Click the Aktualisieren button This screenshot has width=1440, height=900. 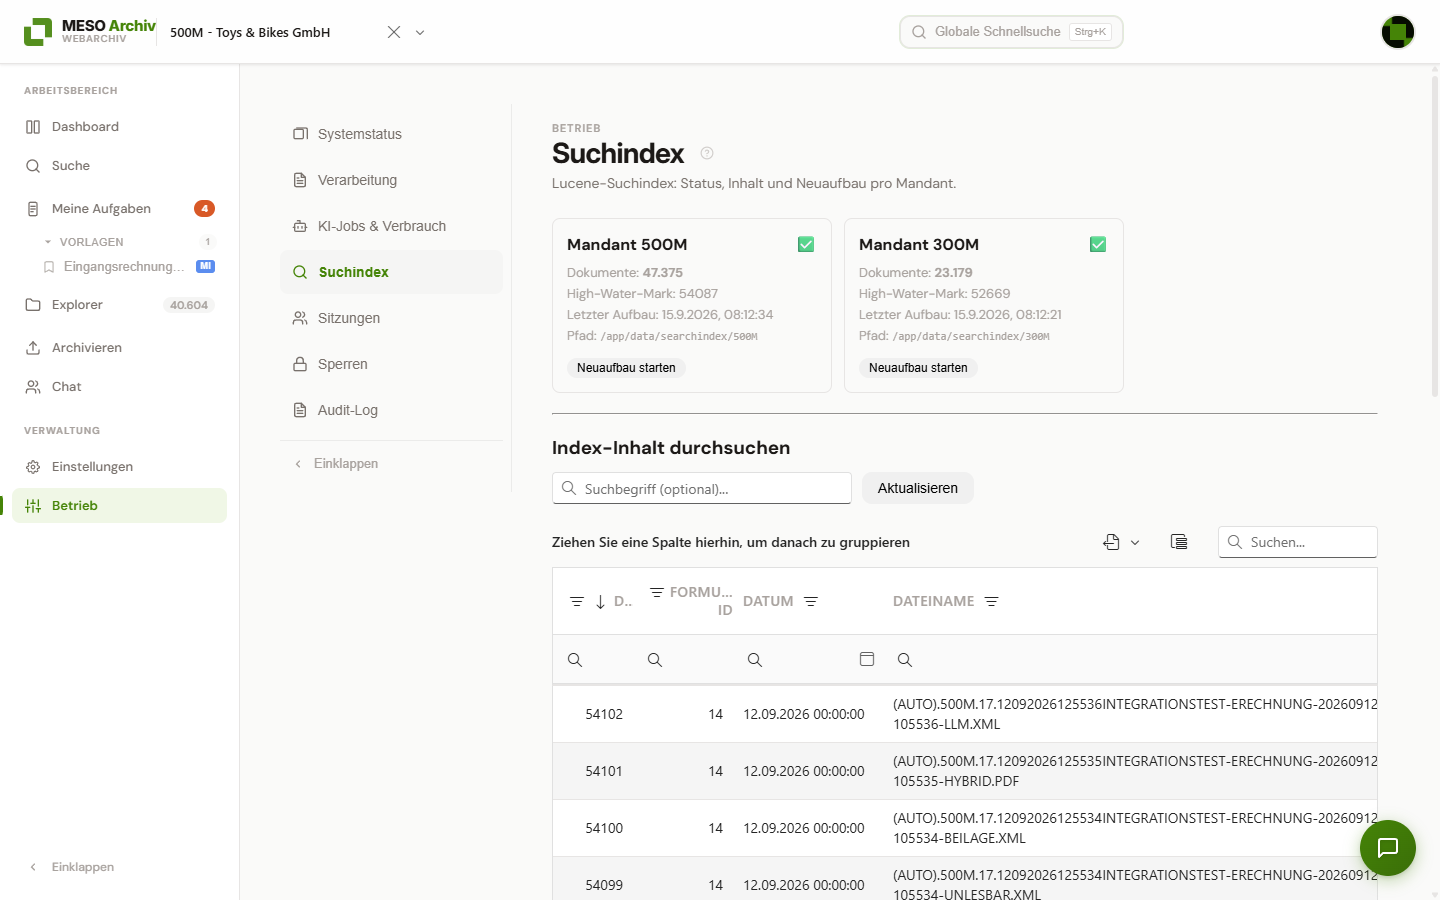[918, 488]
